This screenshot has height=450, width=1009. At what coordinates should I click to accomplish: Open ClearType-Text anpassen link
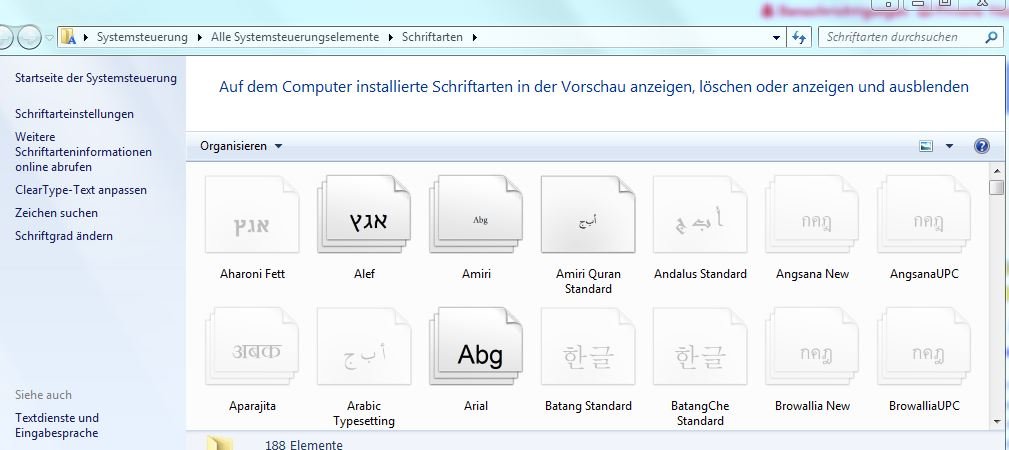[x=81, y=190]
